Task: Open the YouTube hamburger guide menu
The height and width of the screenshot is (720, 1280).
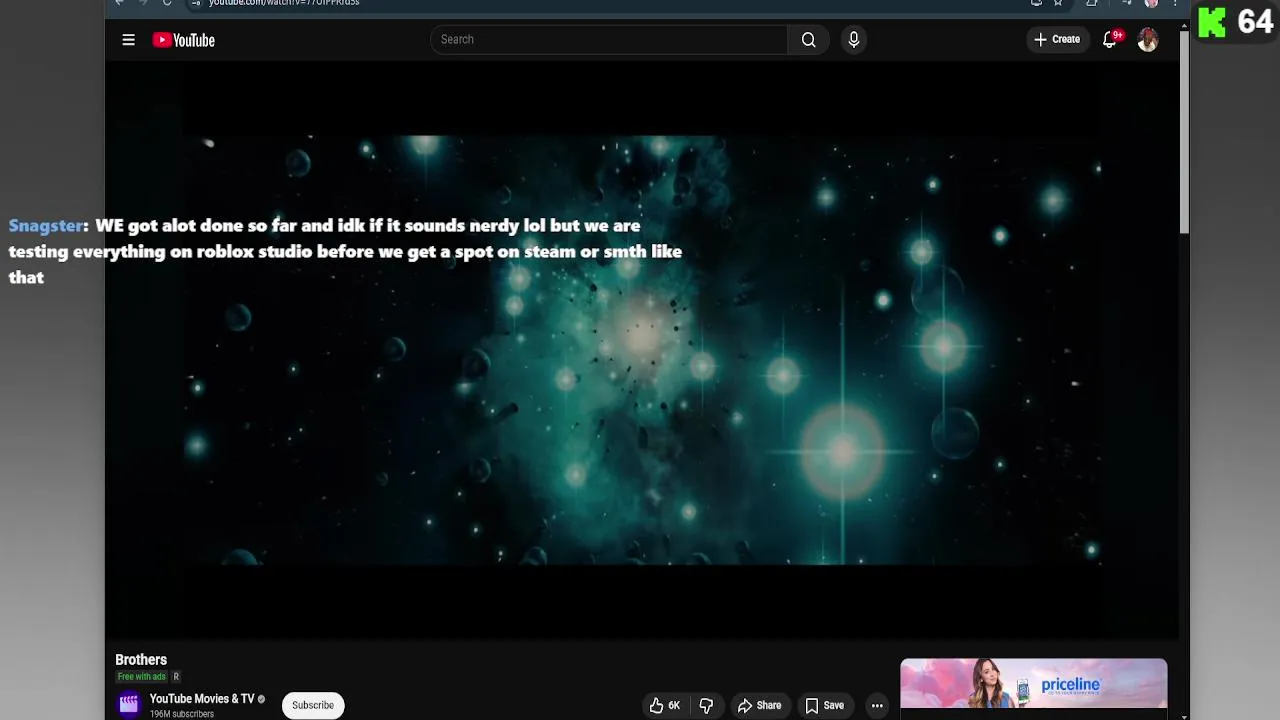Action: click(128, 40)
